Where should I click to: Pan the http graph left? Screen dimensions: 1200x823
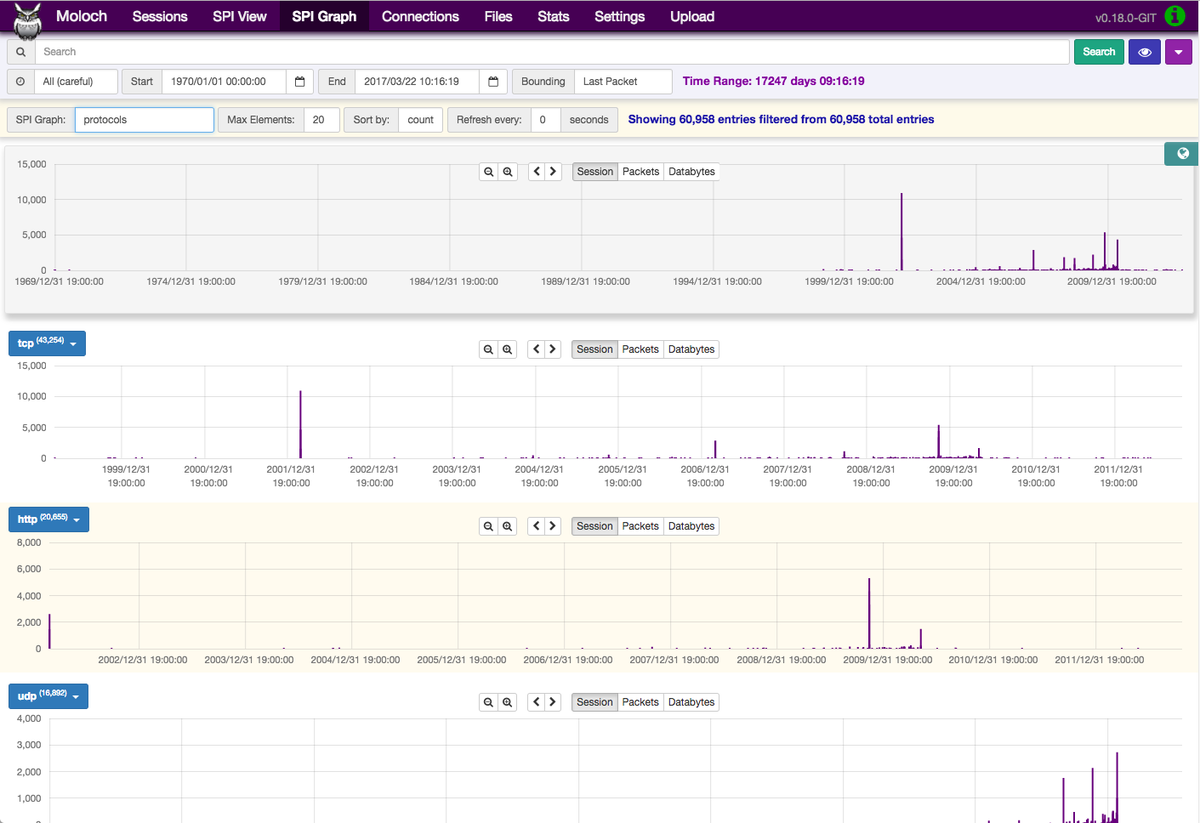click(536, 526)
